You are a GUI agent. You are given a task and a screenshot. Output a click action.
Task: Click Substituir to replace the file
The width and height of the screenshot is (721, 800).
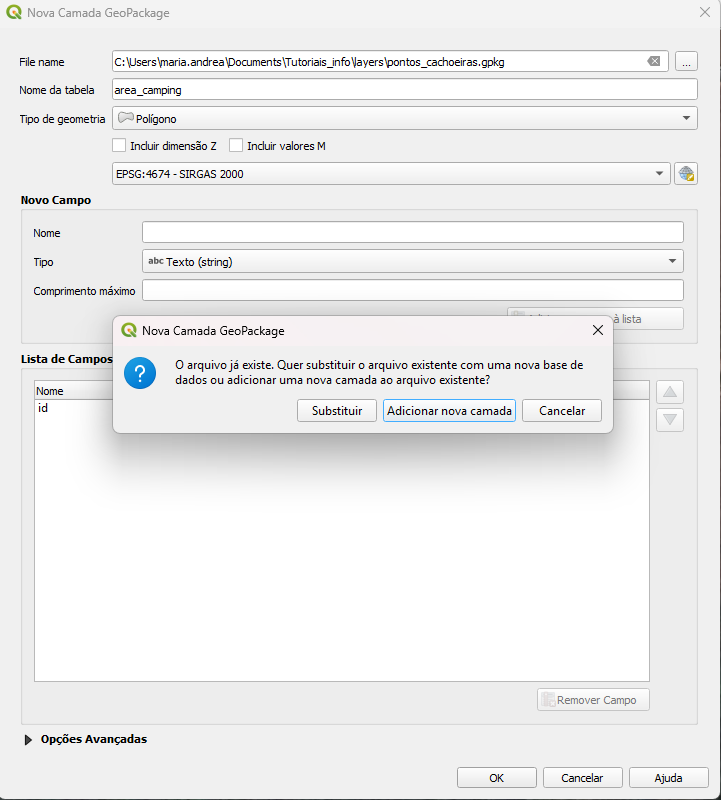tap(337, 411)
